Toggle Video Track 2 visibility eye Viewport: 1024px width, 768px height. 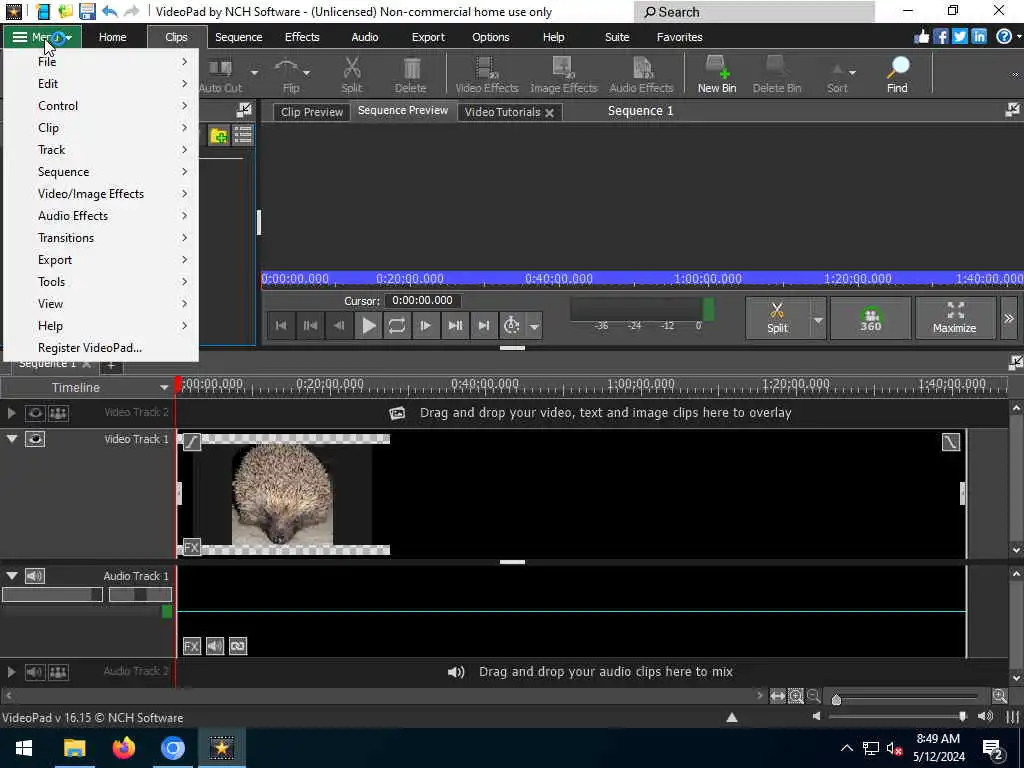pyautogui.click(x=35, y=413)
